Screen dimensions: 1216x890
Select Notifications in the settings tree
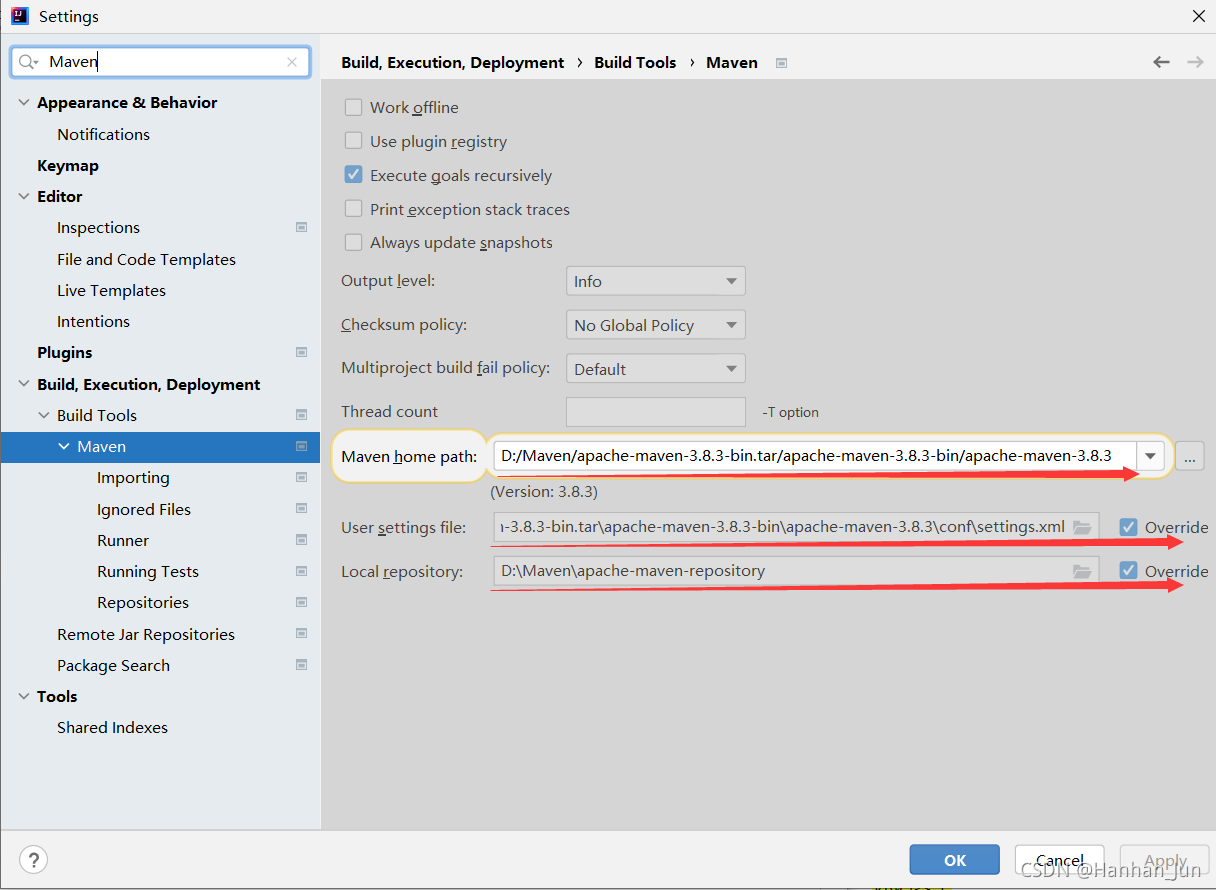click(103, 134)
